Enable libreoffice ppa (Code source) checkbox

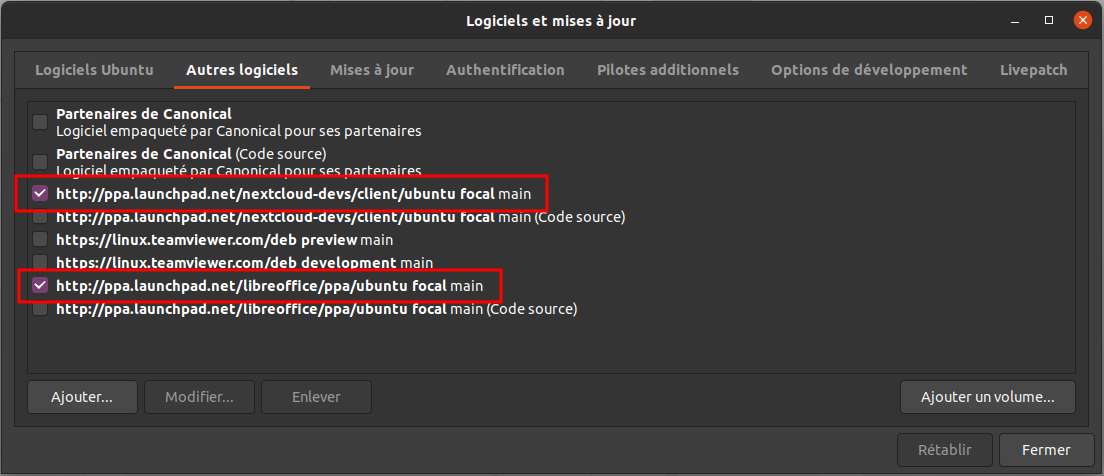[40, 309]
